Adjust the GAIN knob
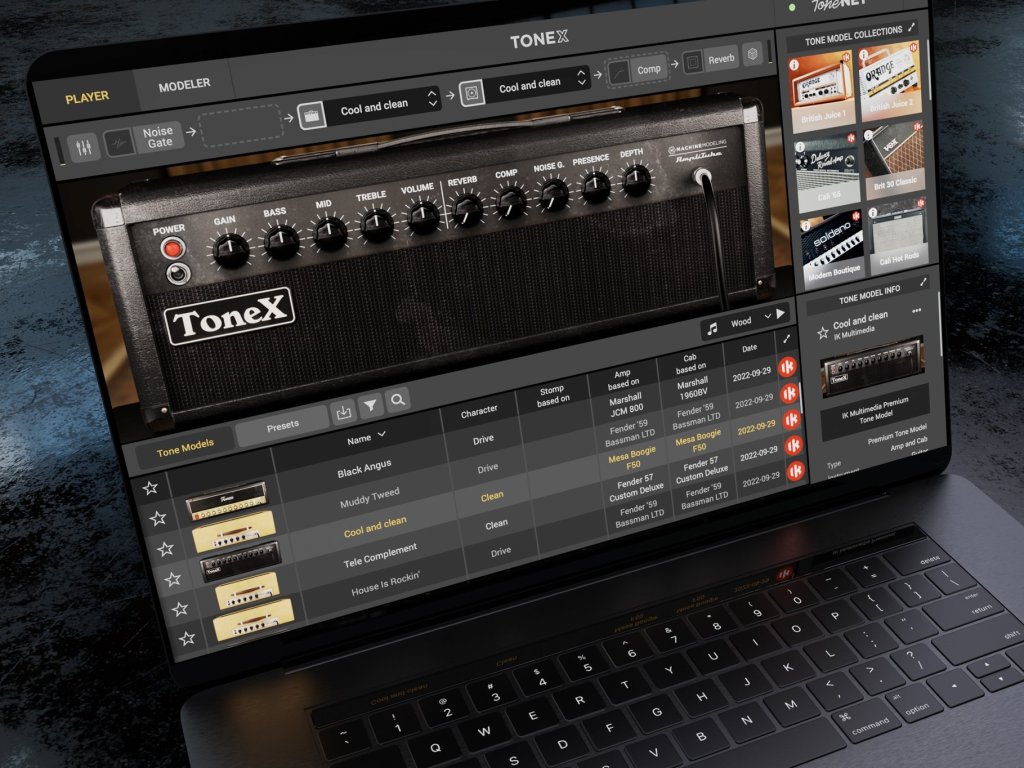1024x768 pixels. tap(231, 249)
